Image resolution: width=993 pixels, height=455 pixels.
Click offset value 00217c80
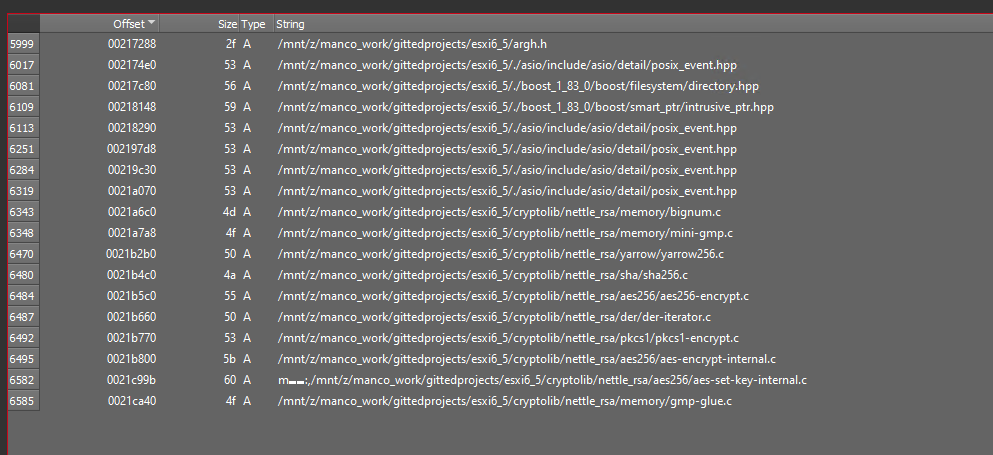tap(132, 86)
